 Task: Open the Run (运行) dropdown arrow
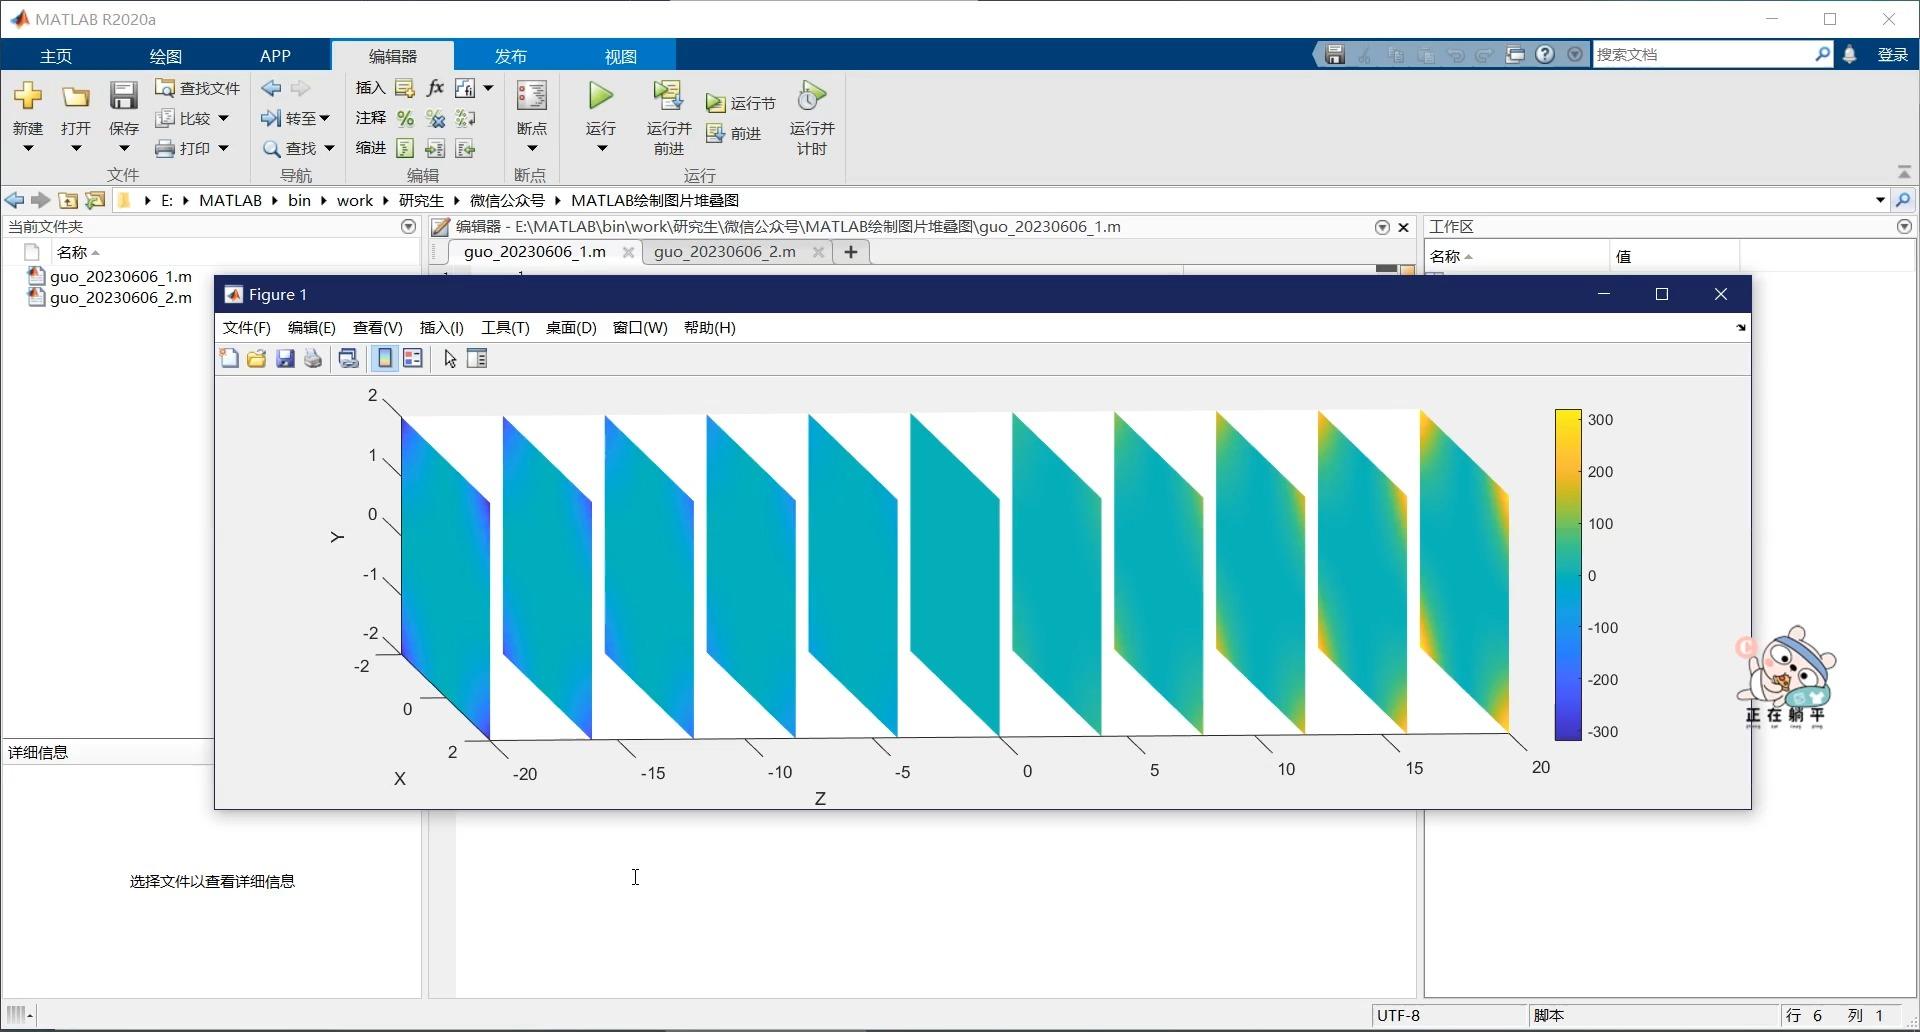(601, 149)
